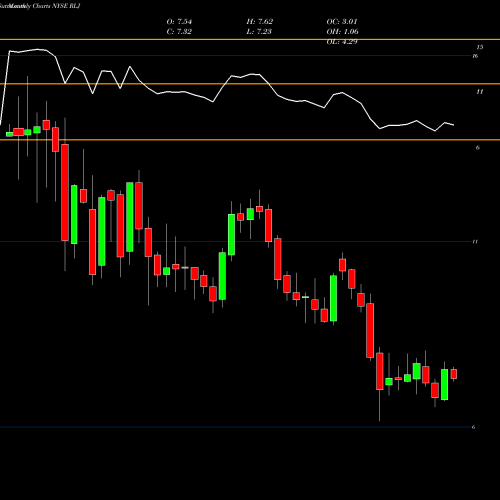Click the "6" label at the lowest blue line
The width and height of the screenshot is (500, 500).
pos(473,427)
